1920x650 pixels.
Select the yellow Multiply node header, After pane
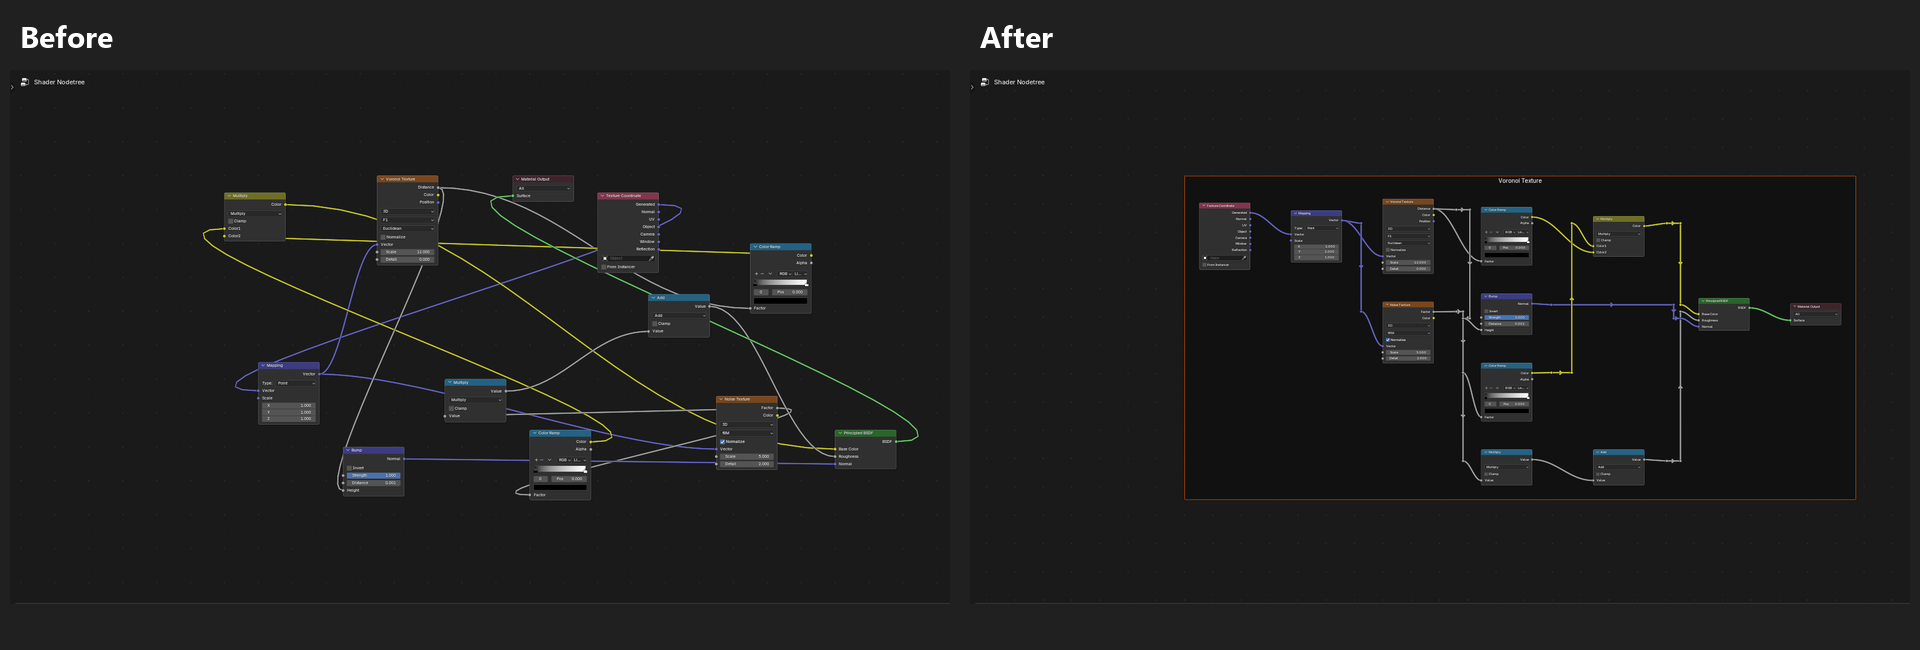pos(1619,219)
